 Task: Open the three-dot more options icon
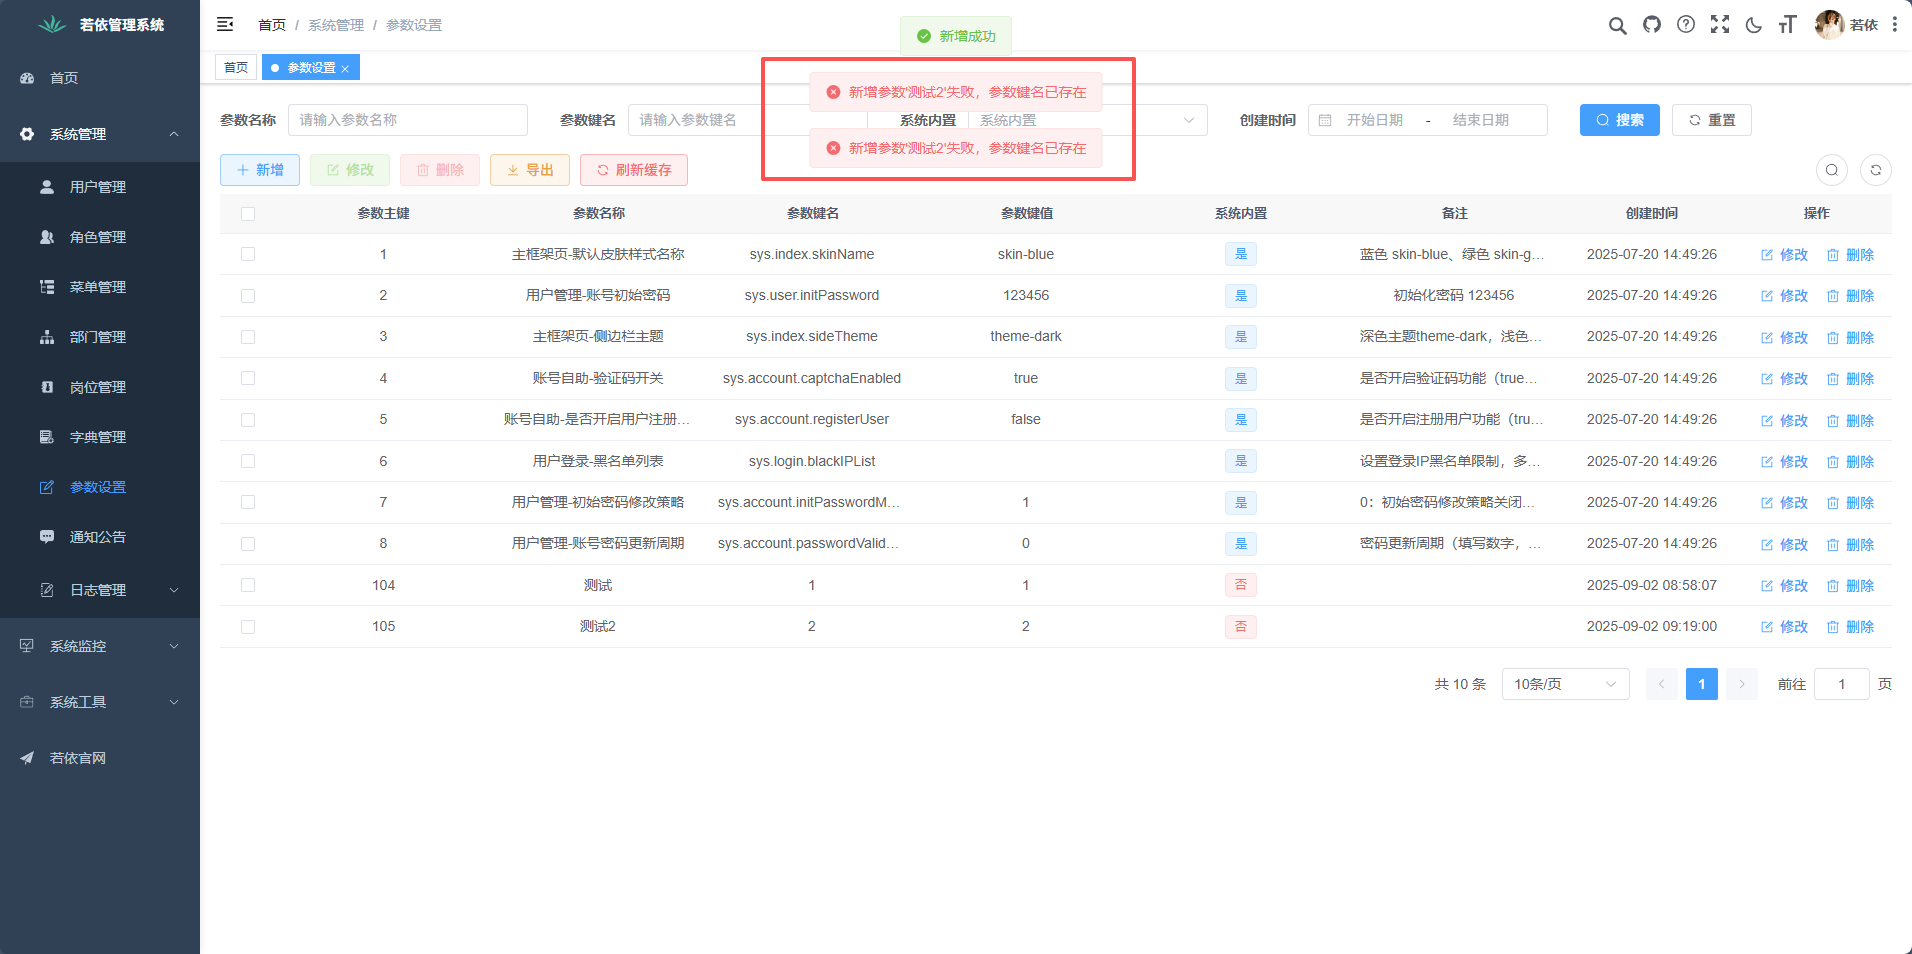[x=1894, y=24]
